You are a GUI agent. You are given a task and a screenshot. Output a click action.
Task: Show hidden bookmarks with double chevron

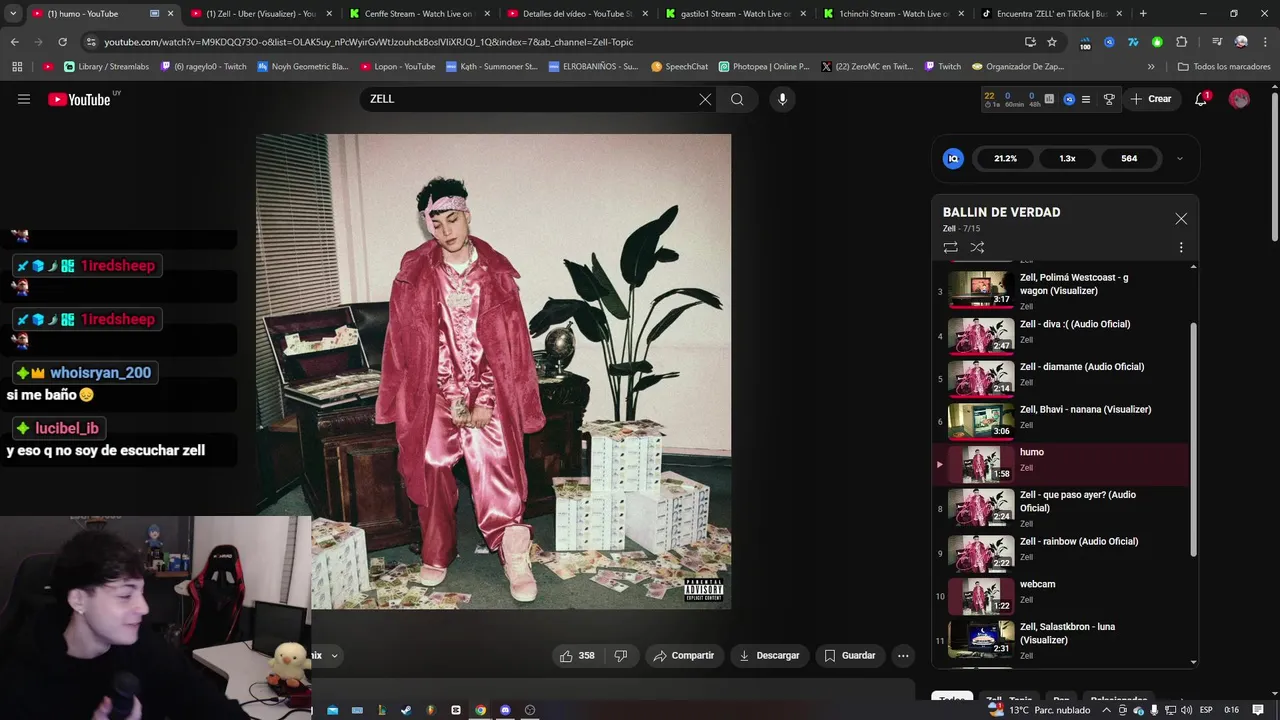coord(1151,66)
